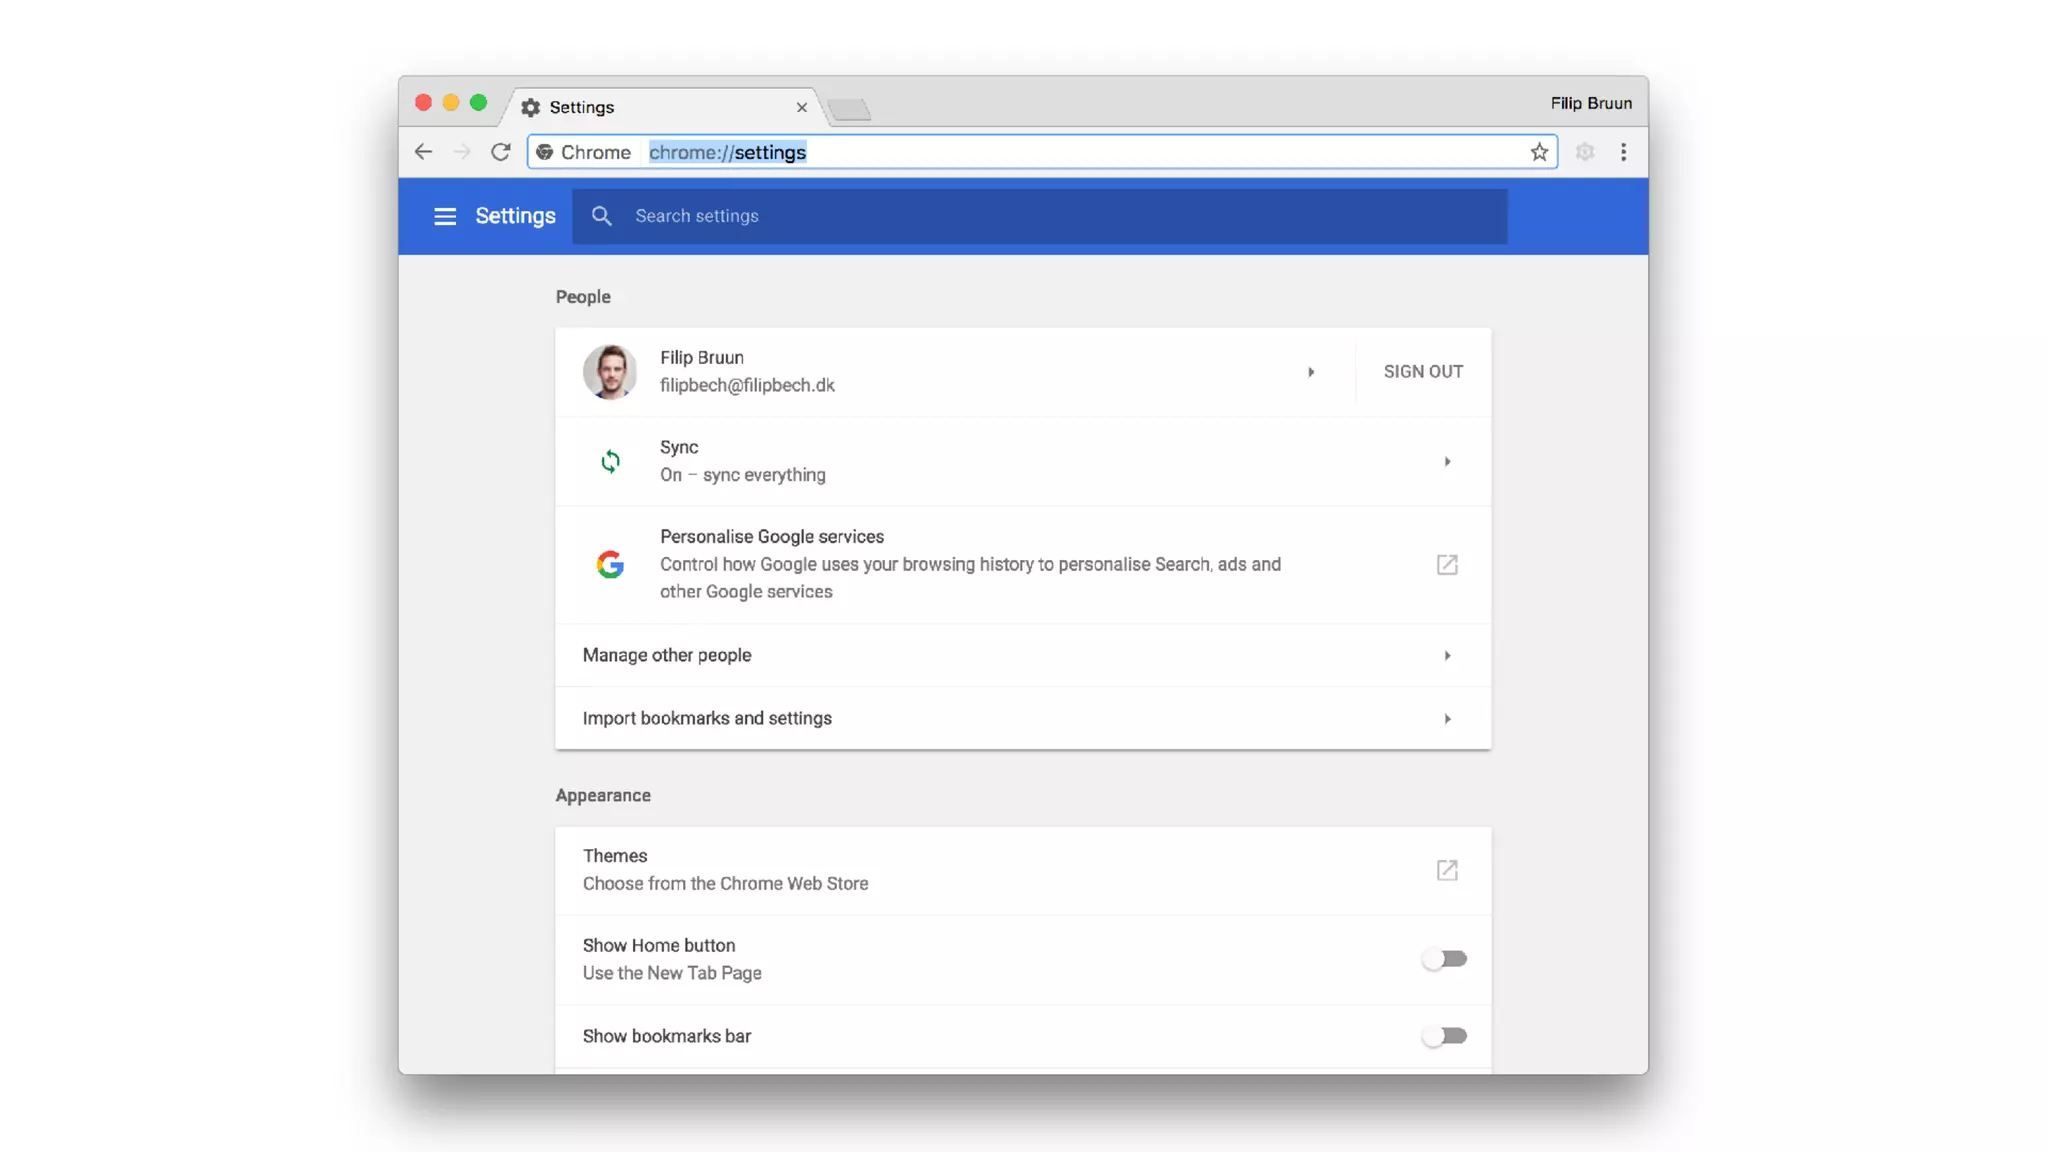Open Personalise Google services external link icon

1446,565
